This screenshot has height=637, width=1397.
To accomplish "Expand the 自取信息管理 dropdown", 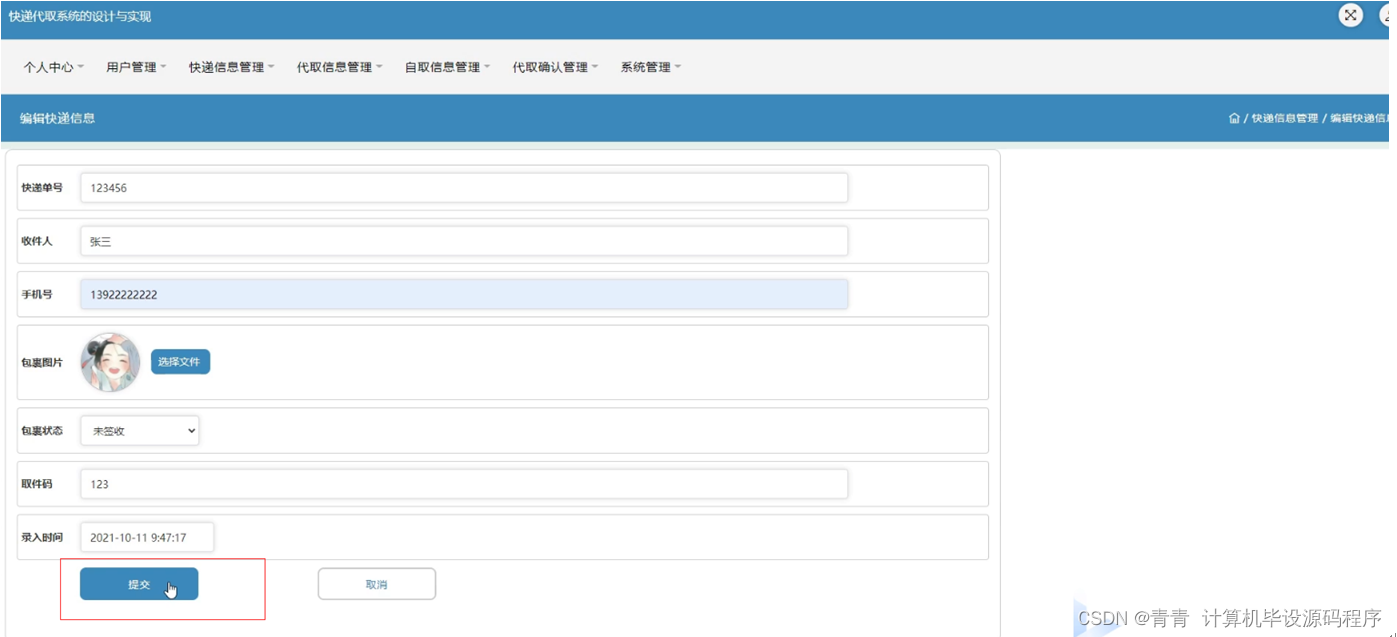I will [x=446, y=66].
